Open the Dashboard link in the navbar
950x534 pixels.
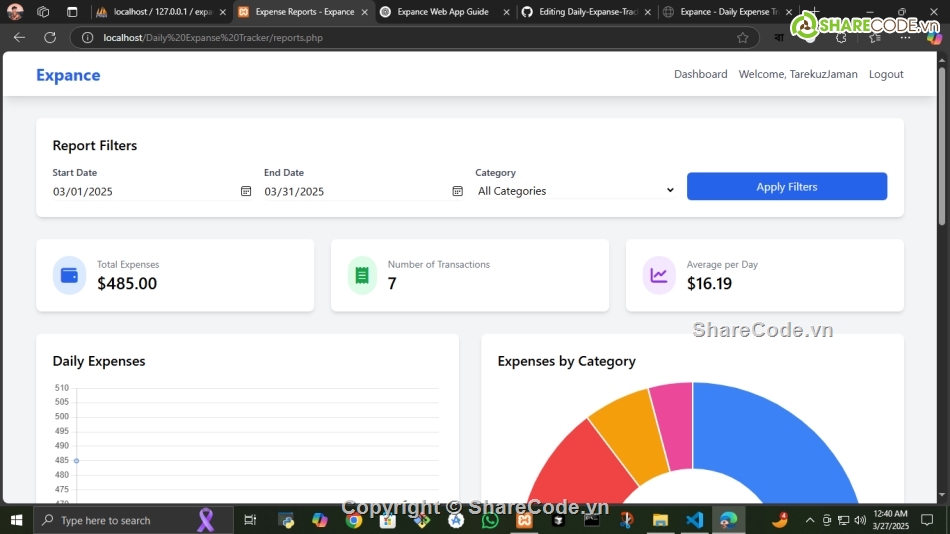pyautogui.click(x=700, y=74)
